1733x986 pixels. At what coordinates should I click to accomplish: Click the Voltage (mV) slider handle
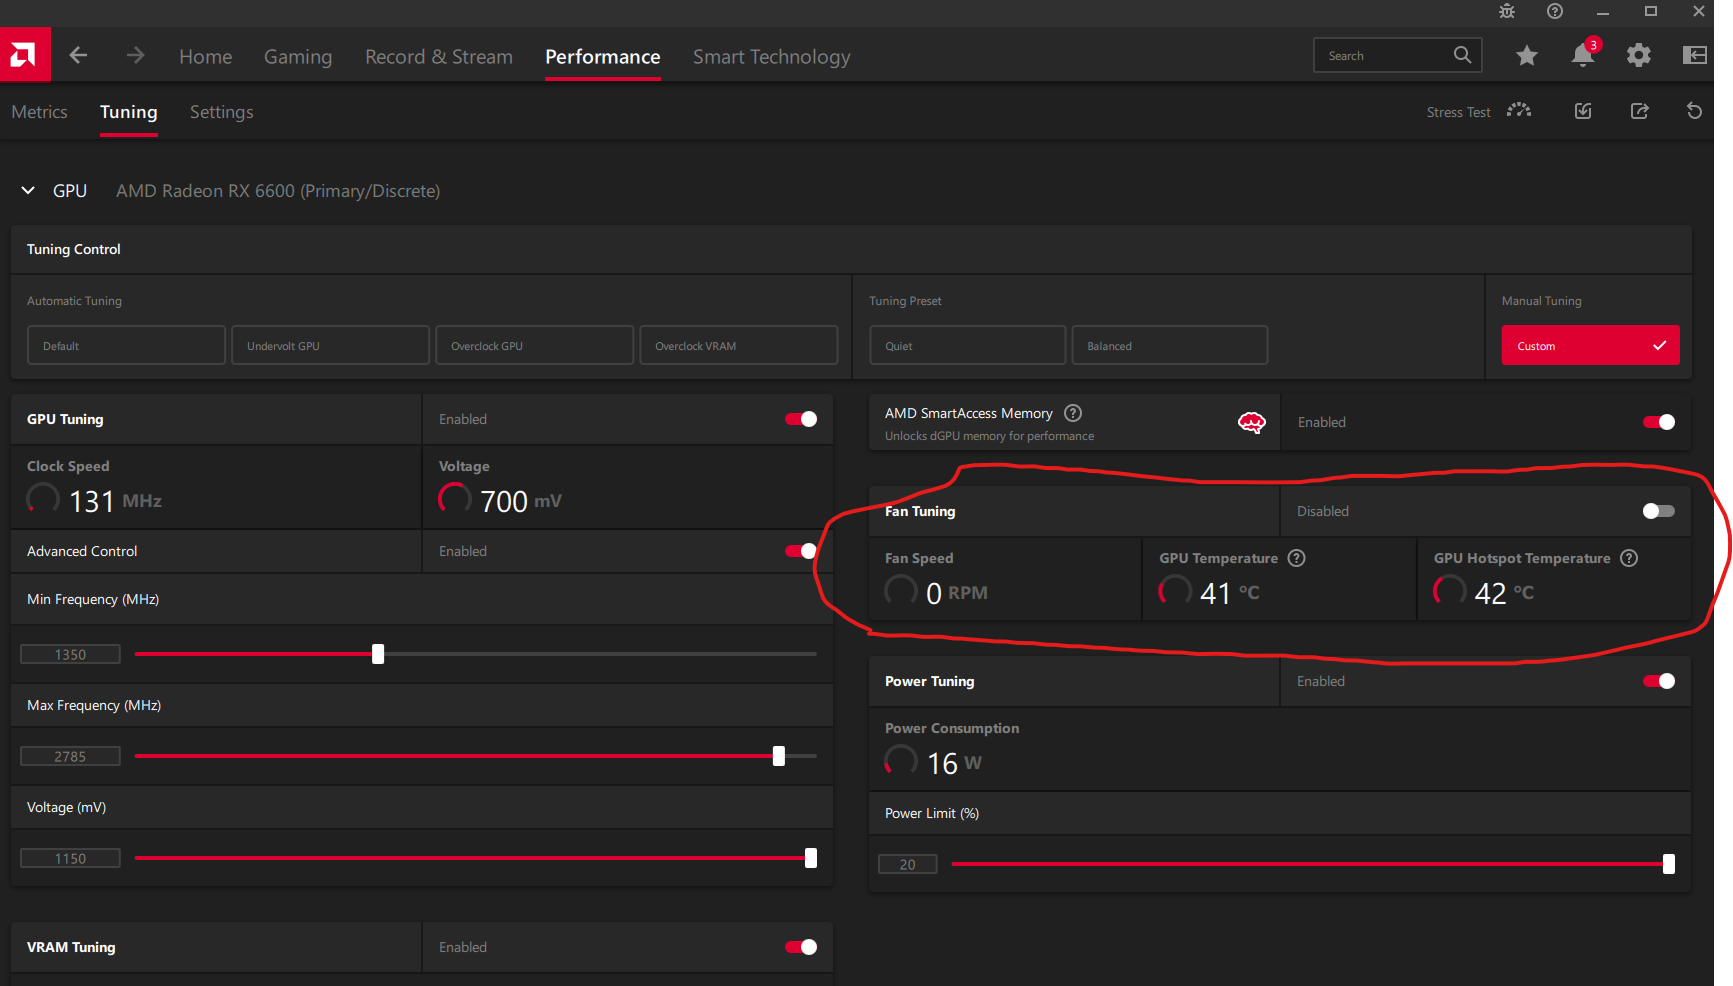click(811, 858)
